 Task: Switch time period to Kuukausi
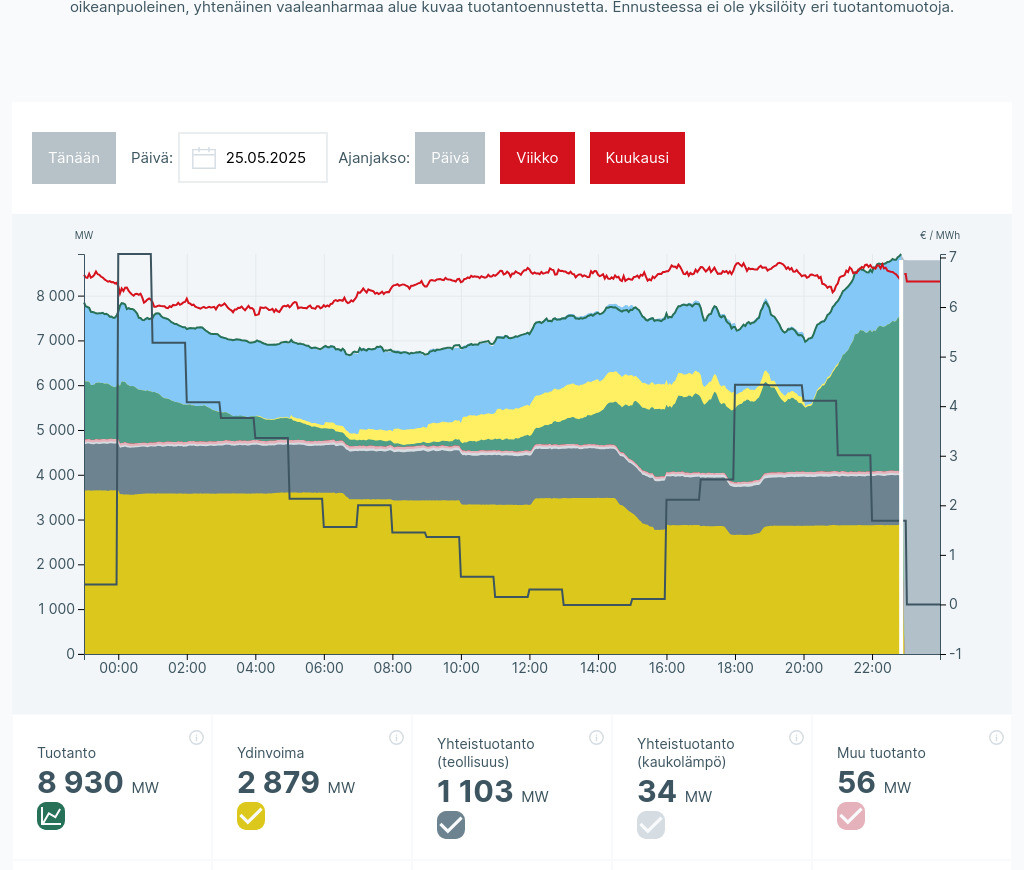(x=637, y=158)
